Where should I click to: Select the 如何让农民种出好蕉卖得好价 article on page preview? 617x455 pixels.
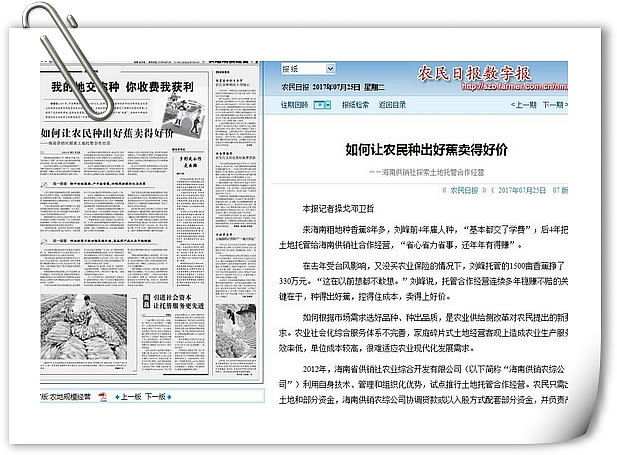tap(107, 133)
